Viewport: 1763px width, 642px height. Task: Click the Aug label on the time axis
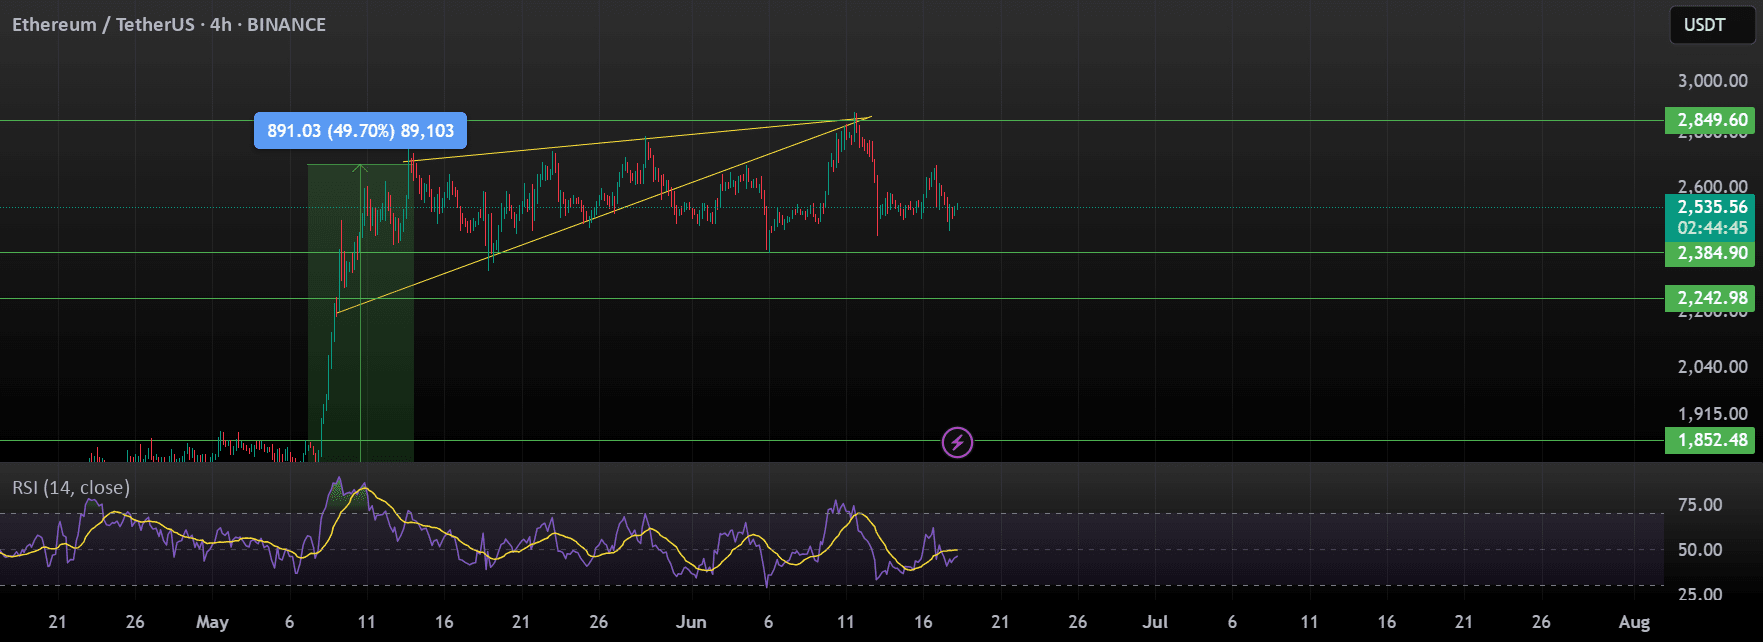(1634, 622)
